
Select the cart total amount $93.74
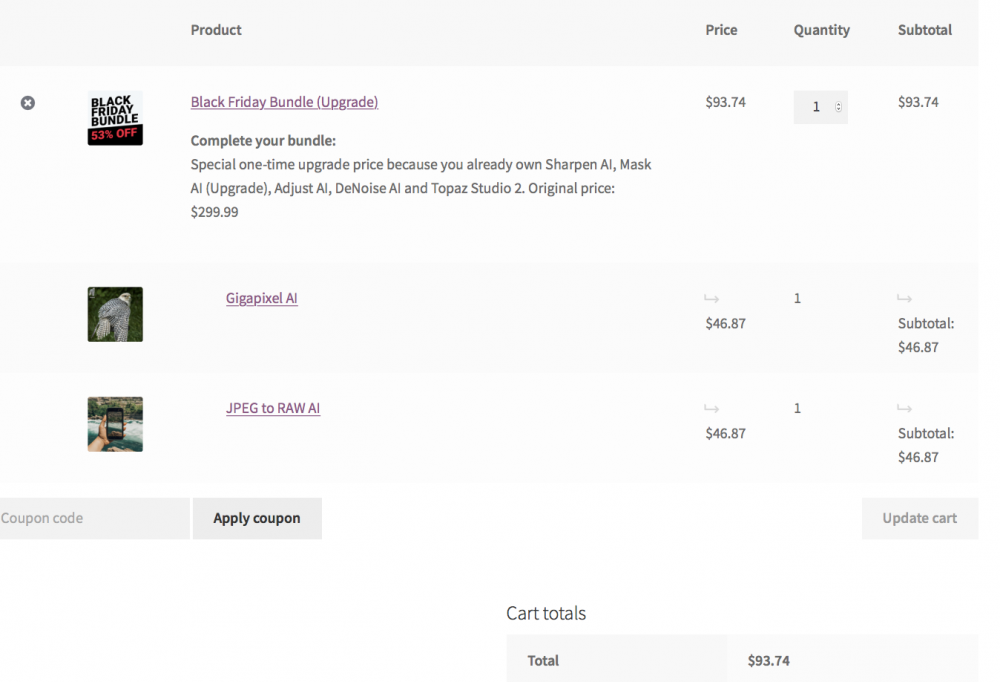pyautogui.click(x=768, y=660)
